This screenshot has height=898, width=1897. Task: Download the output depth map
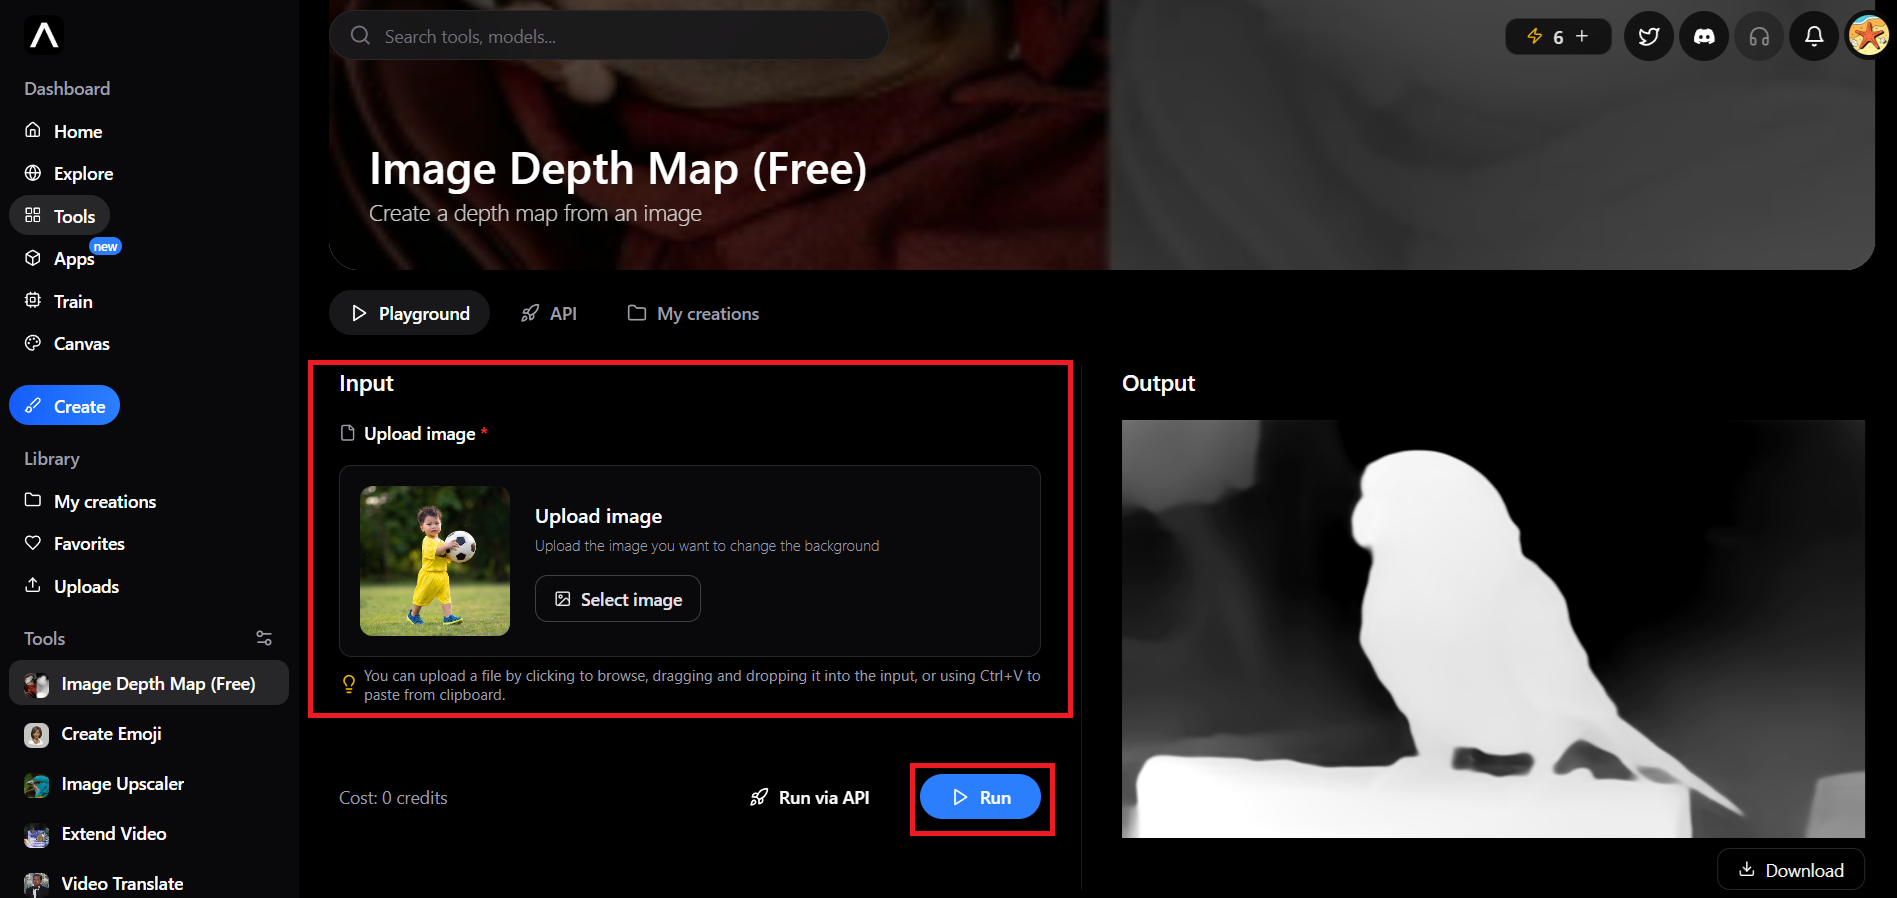1791,870
